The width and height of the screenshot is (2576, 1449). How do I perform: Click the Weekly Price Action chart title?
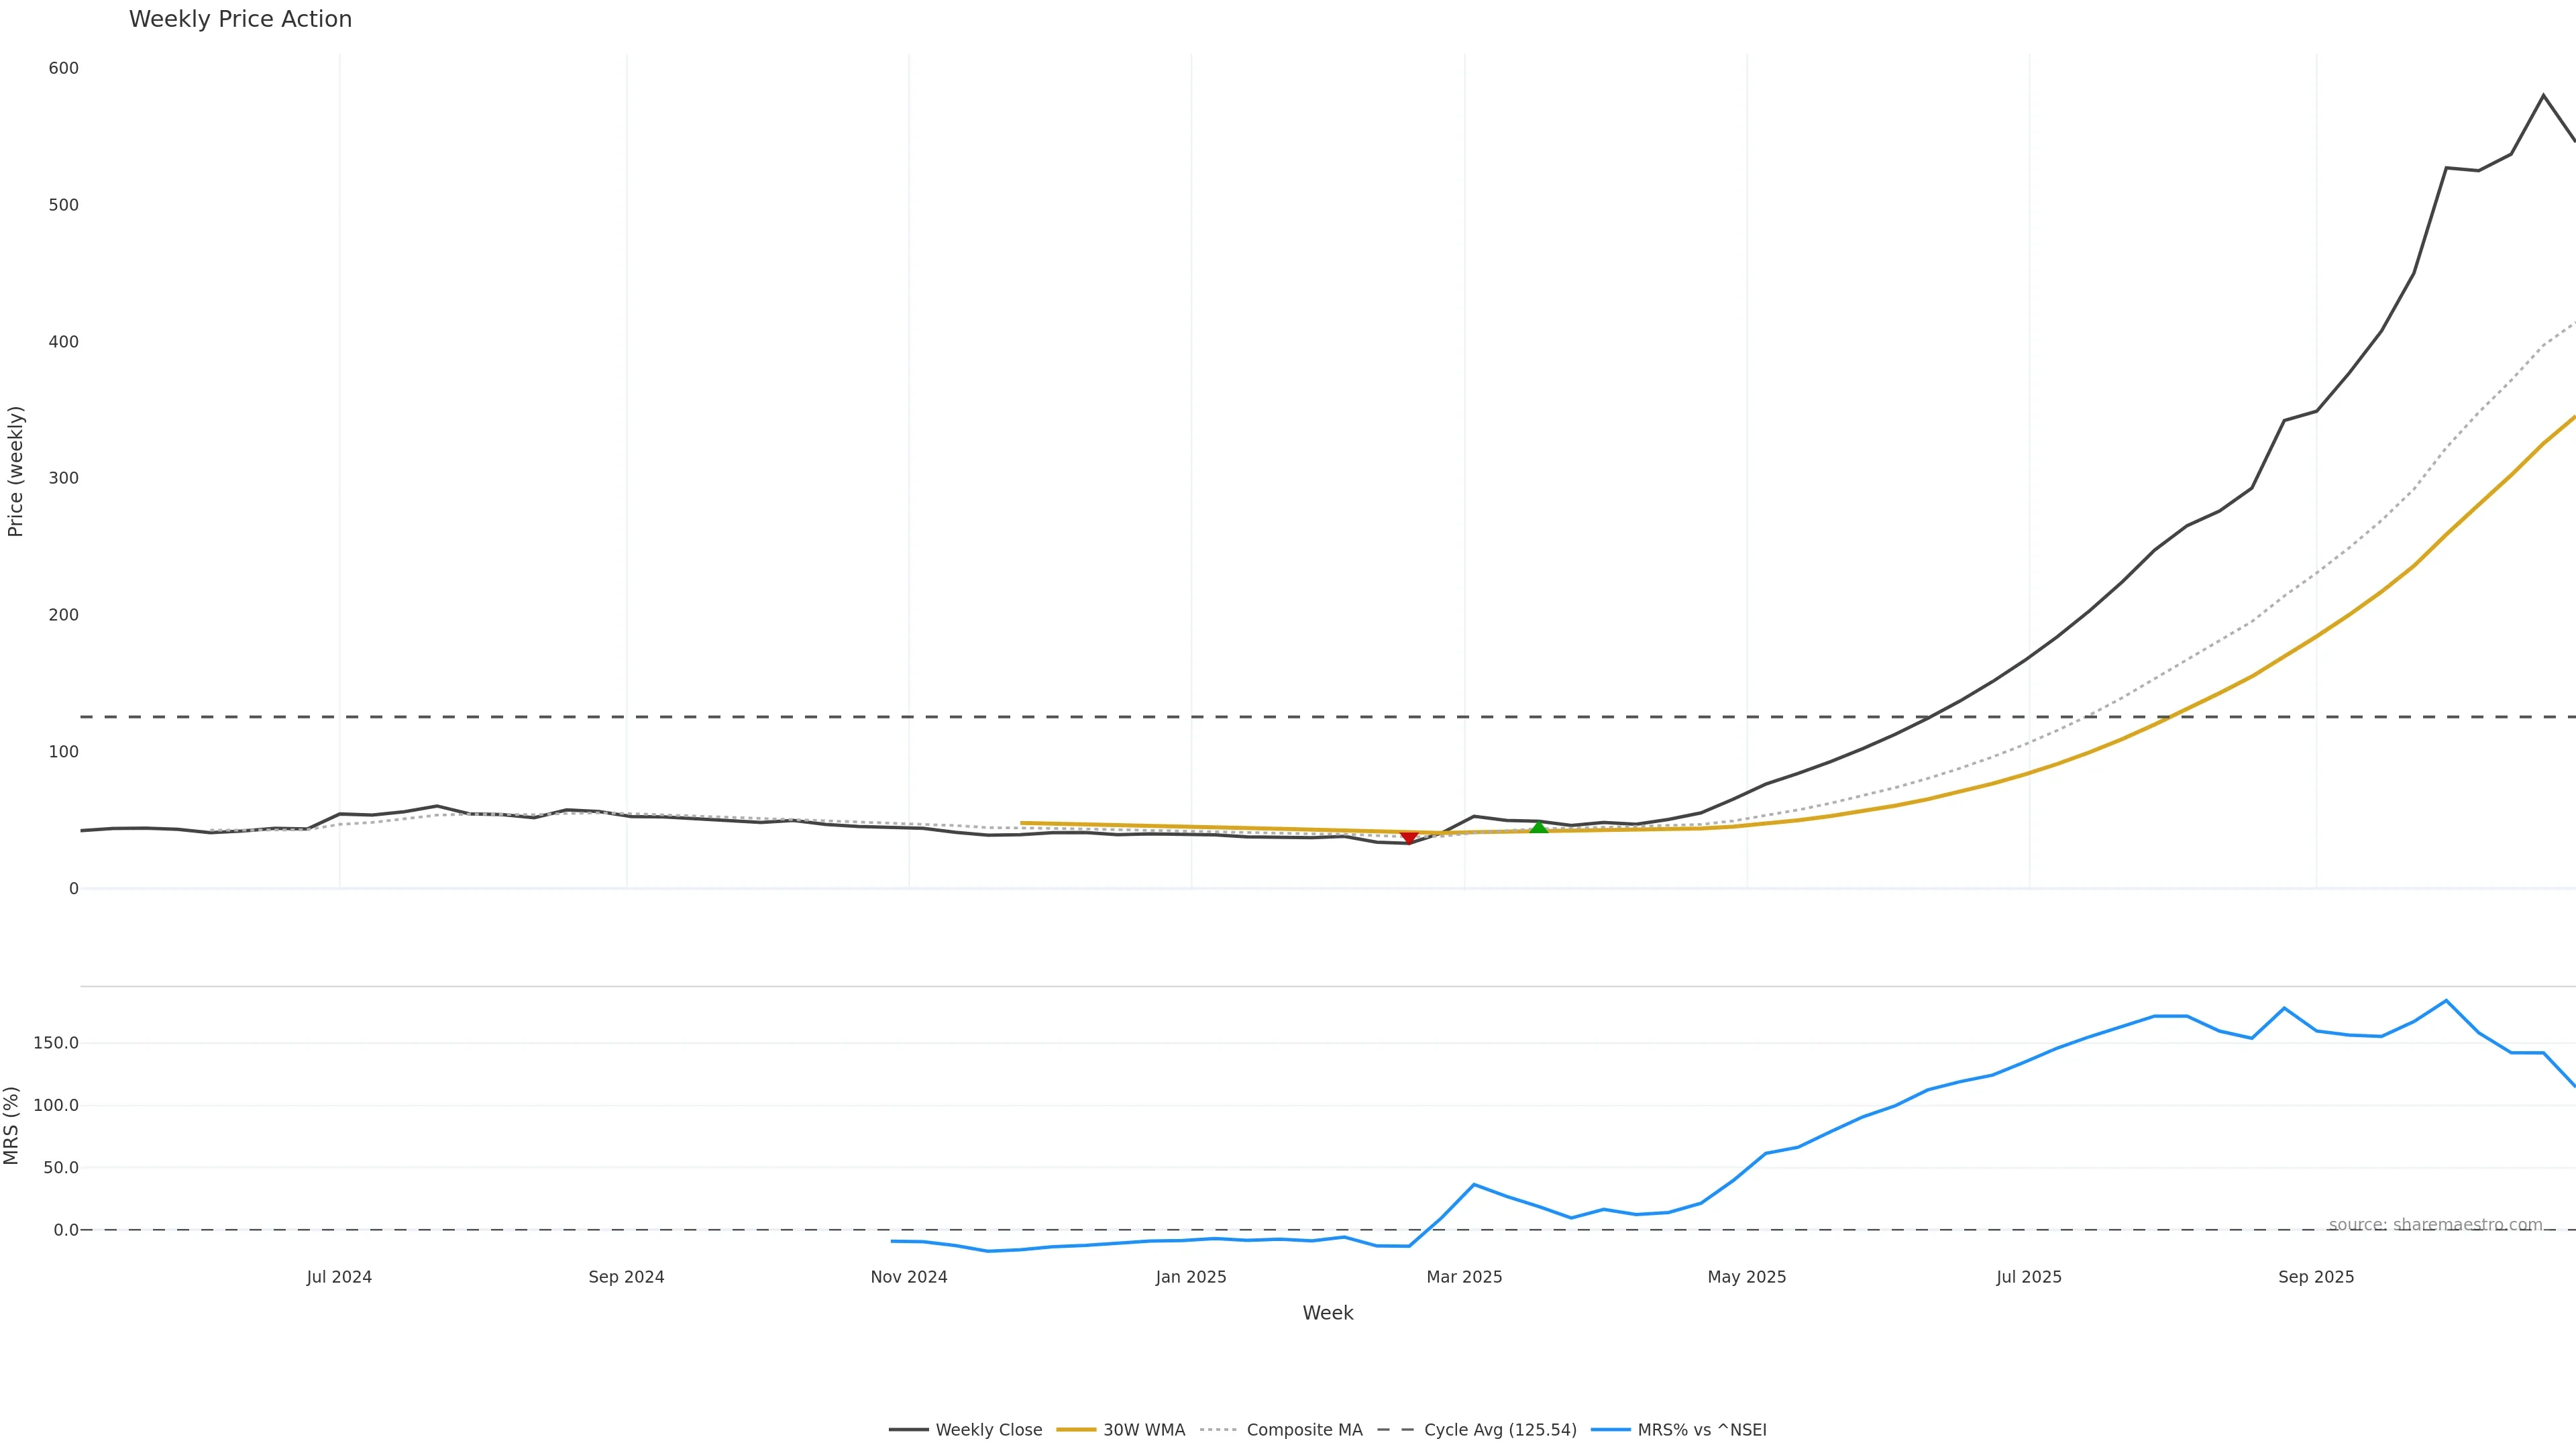[240, 19]
